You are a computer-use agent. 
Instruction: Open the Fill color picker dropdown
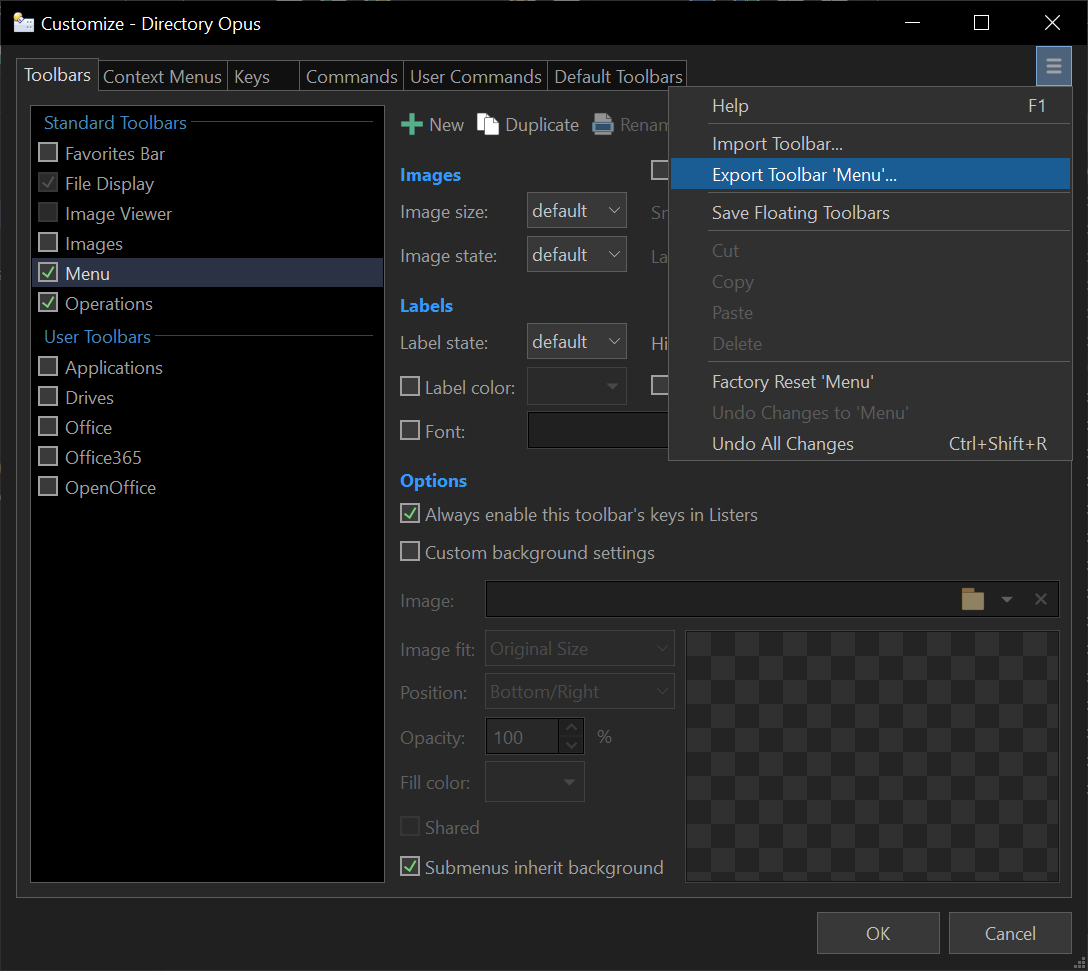point(534,782)
